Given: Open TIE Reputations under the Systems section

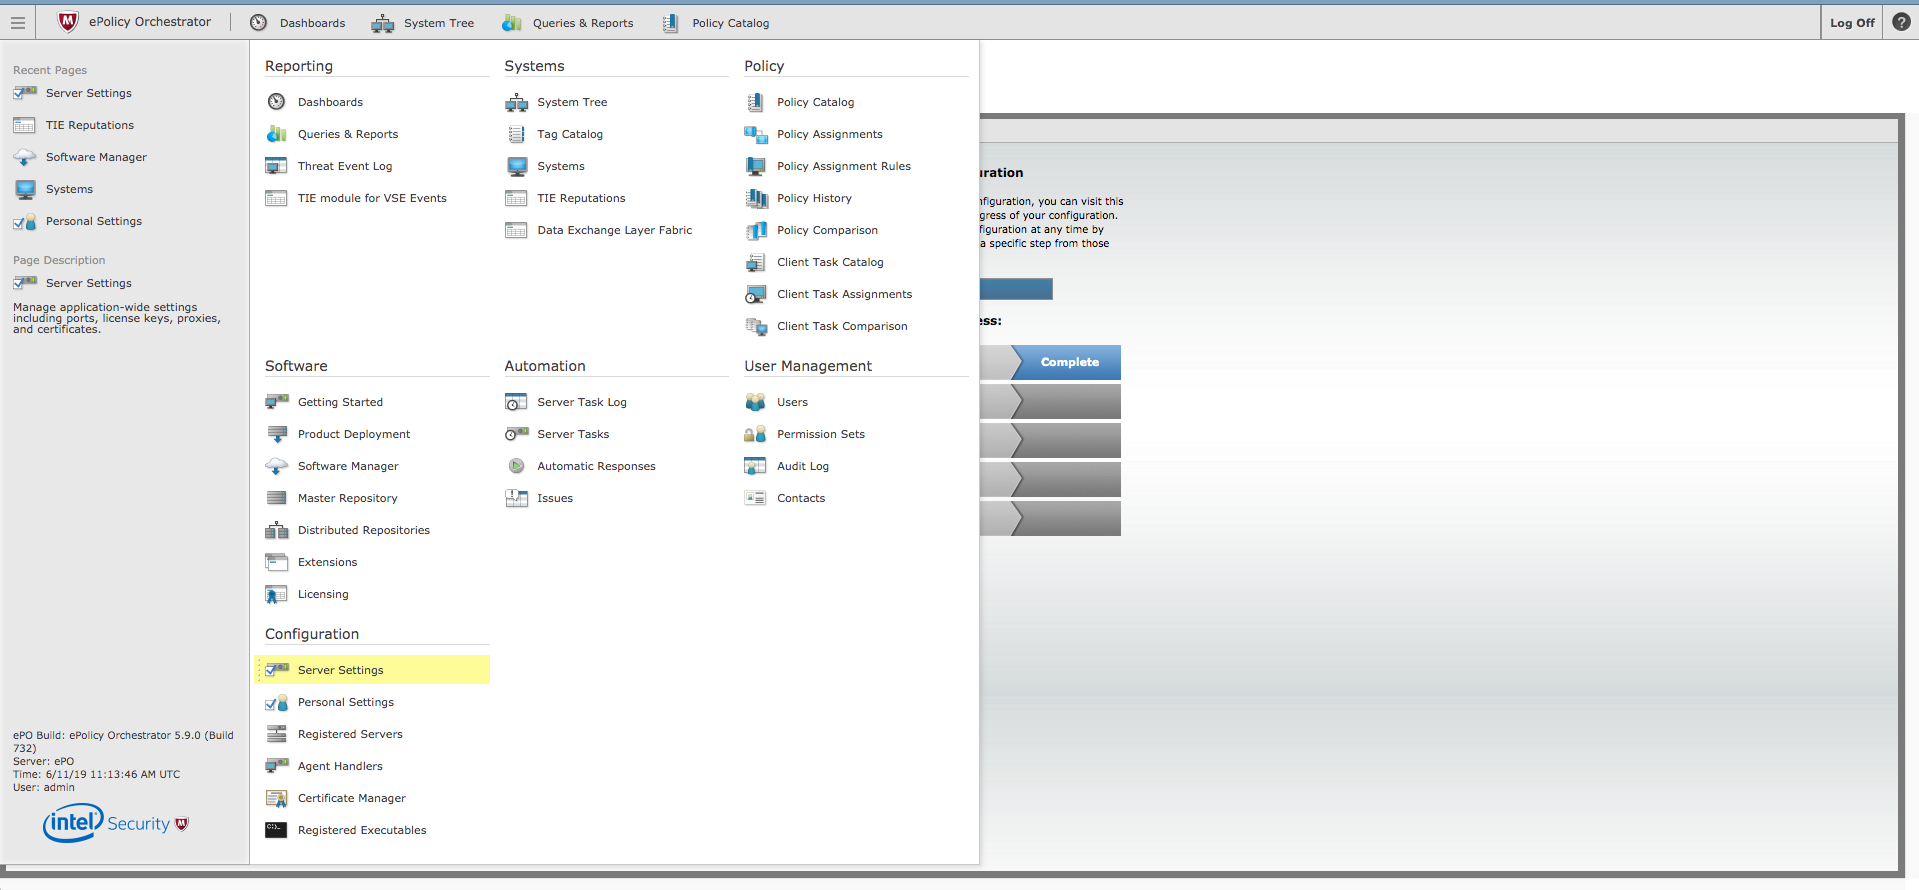Looking at the screenshot, I should pos(581,198).
